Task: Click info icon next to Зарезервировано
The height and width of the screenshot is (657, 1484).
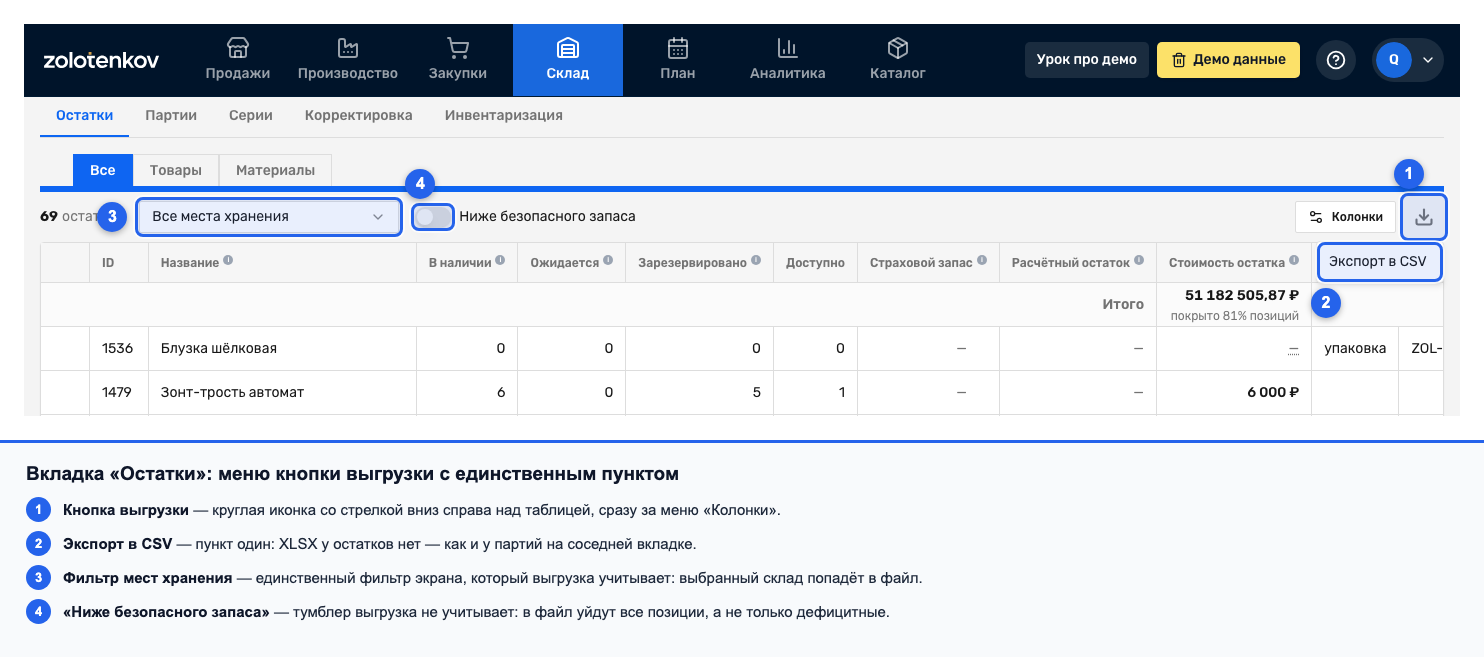Action: coord(756,261)
